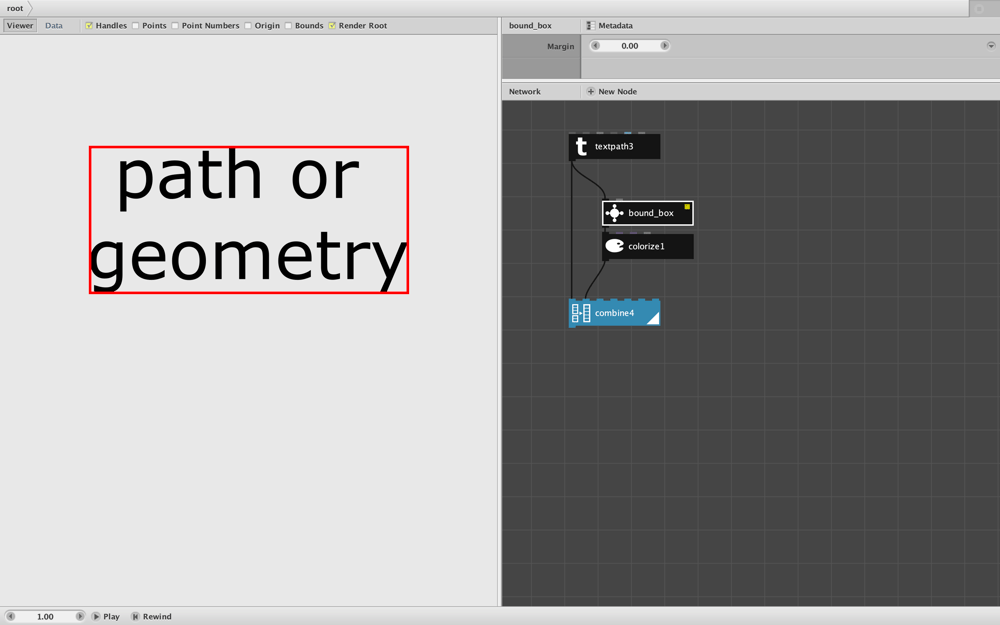Enable the Bounds checkbox

[x=288, y=26]
